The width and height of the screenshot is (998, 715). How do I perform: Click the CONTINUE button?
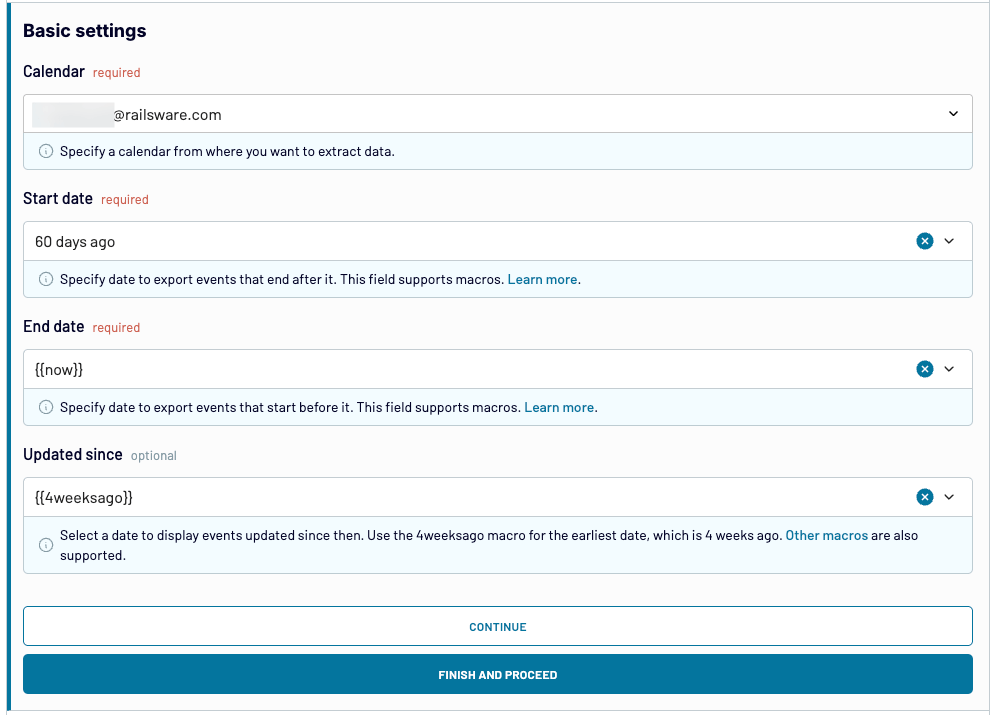tap(498, 627)
